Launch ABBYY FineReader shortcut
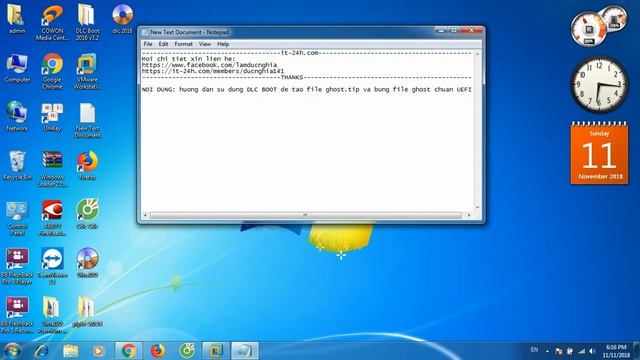This screenshot has width=640, height=360. click(52, 218)
